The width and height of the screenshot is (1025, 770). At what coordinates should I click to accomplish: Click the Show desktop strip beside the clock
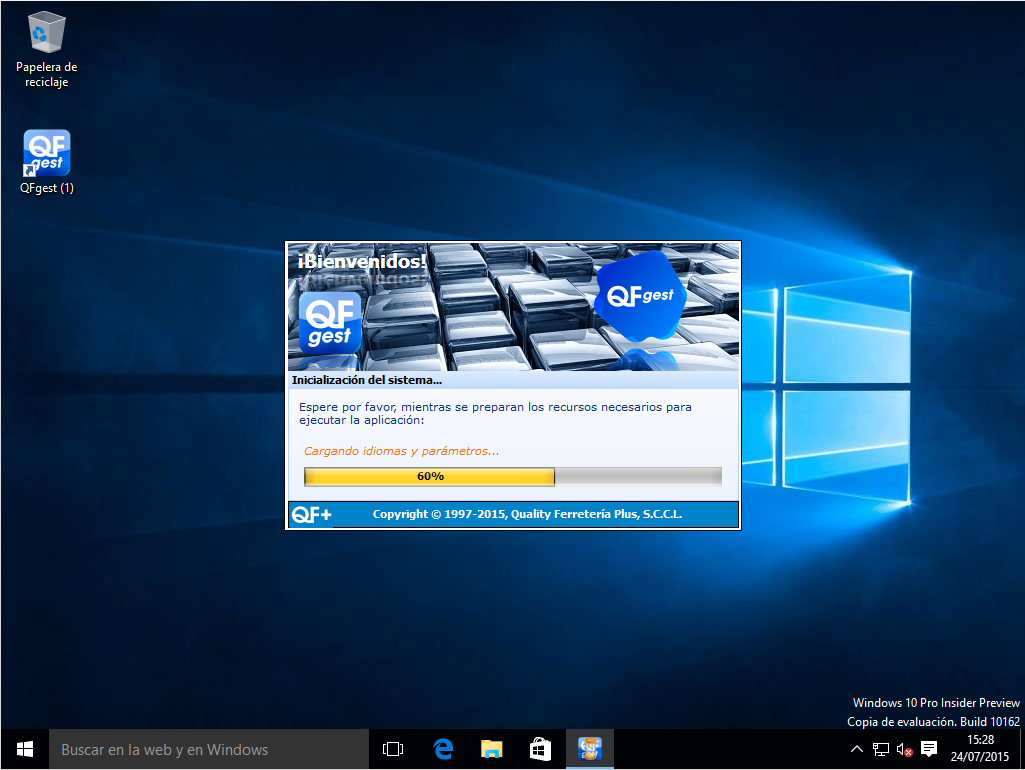(1021, 749)
